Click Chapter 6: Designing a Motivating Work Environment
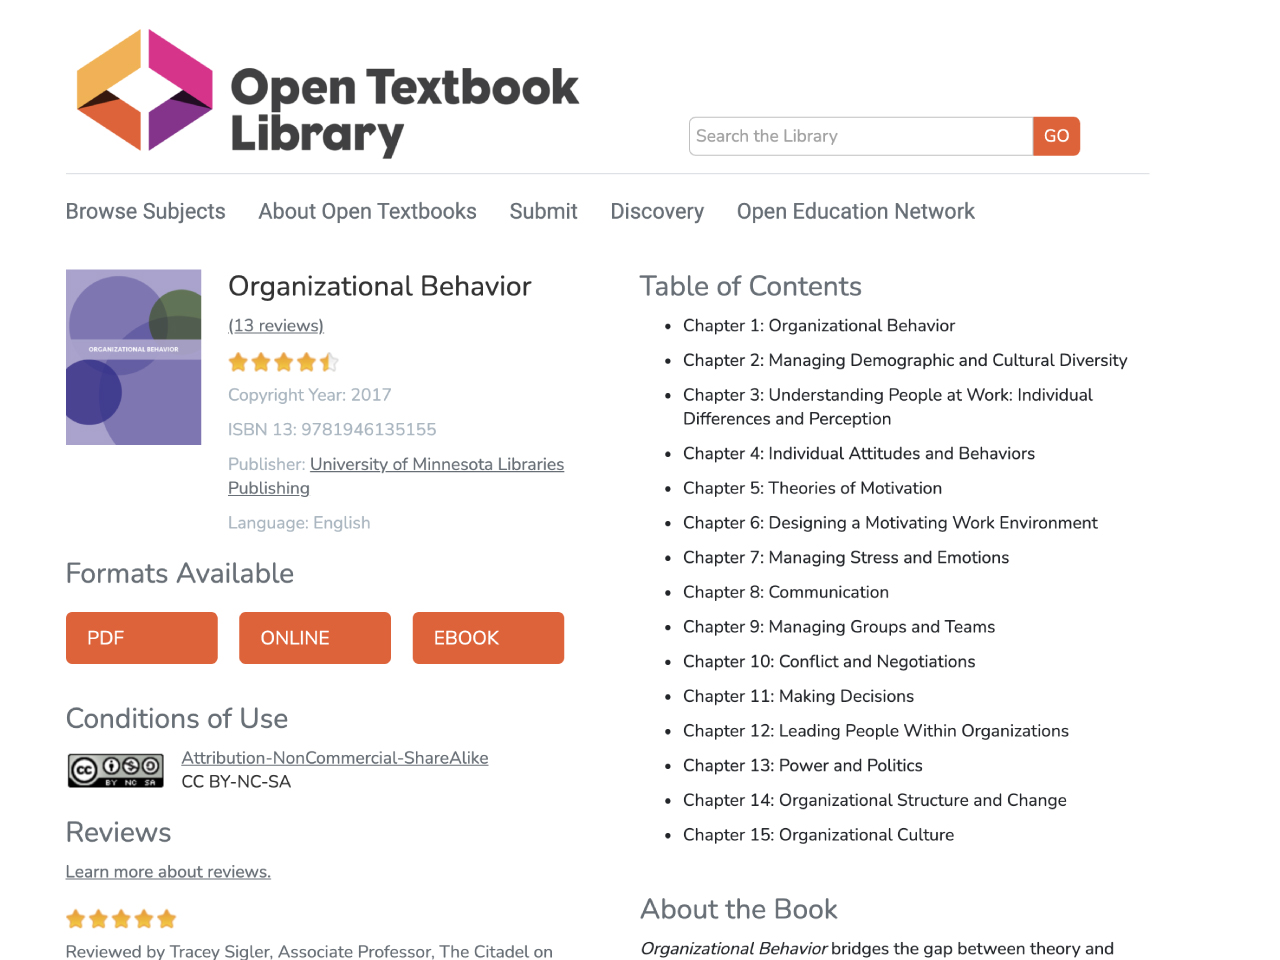Image resolution: width=1280 pixels, height=960 pixels. [x=890, y=523]
